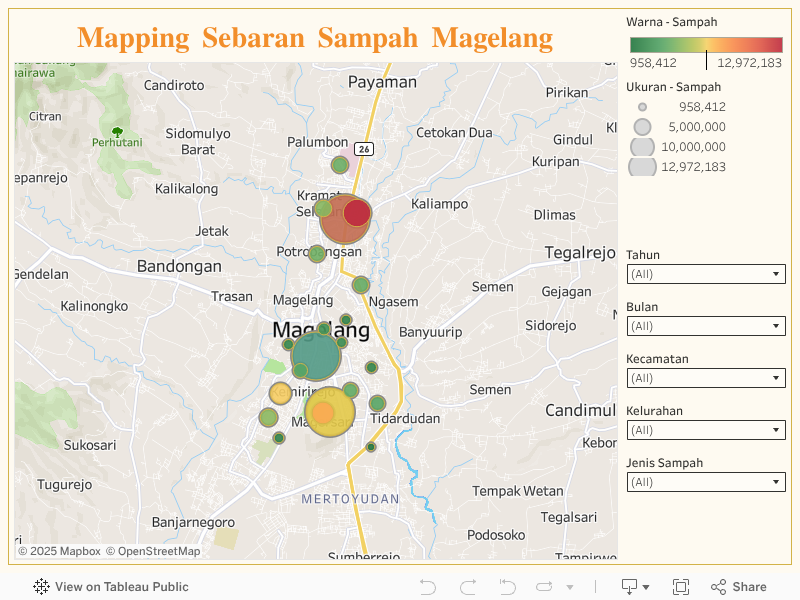Click the green bubble at Potrobangsan
The width and height of the screenshot is (800, 600).
[317, 253]
